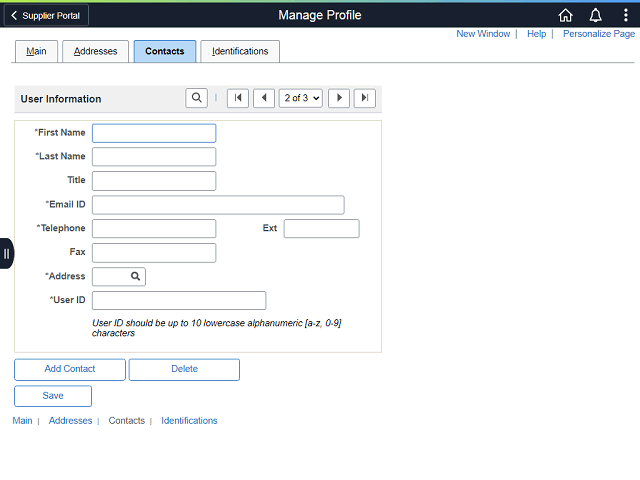Click Personalize Page link
This screenshot has height=480, width=640.
[x=599, y=34]
